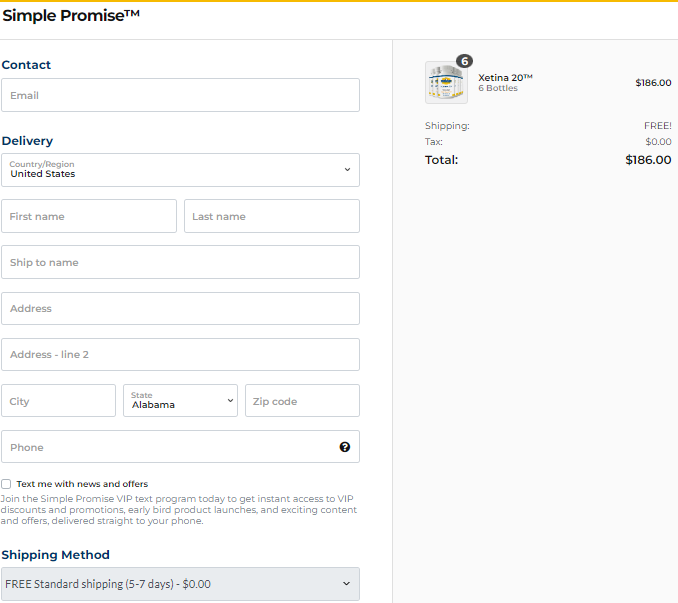The height and width of the screenshot is (603, 678).
Task: Click the Simple Promise logo link
Action: tap(71, 16)
